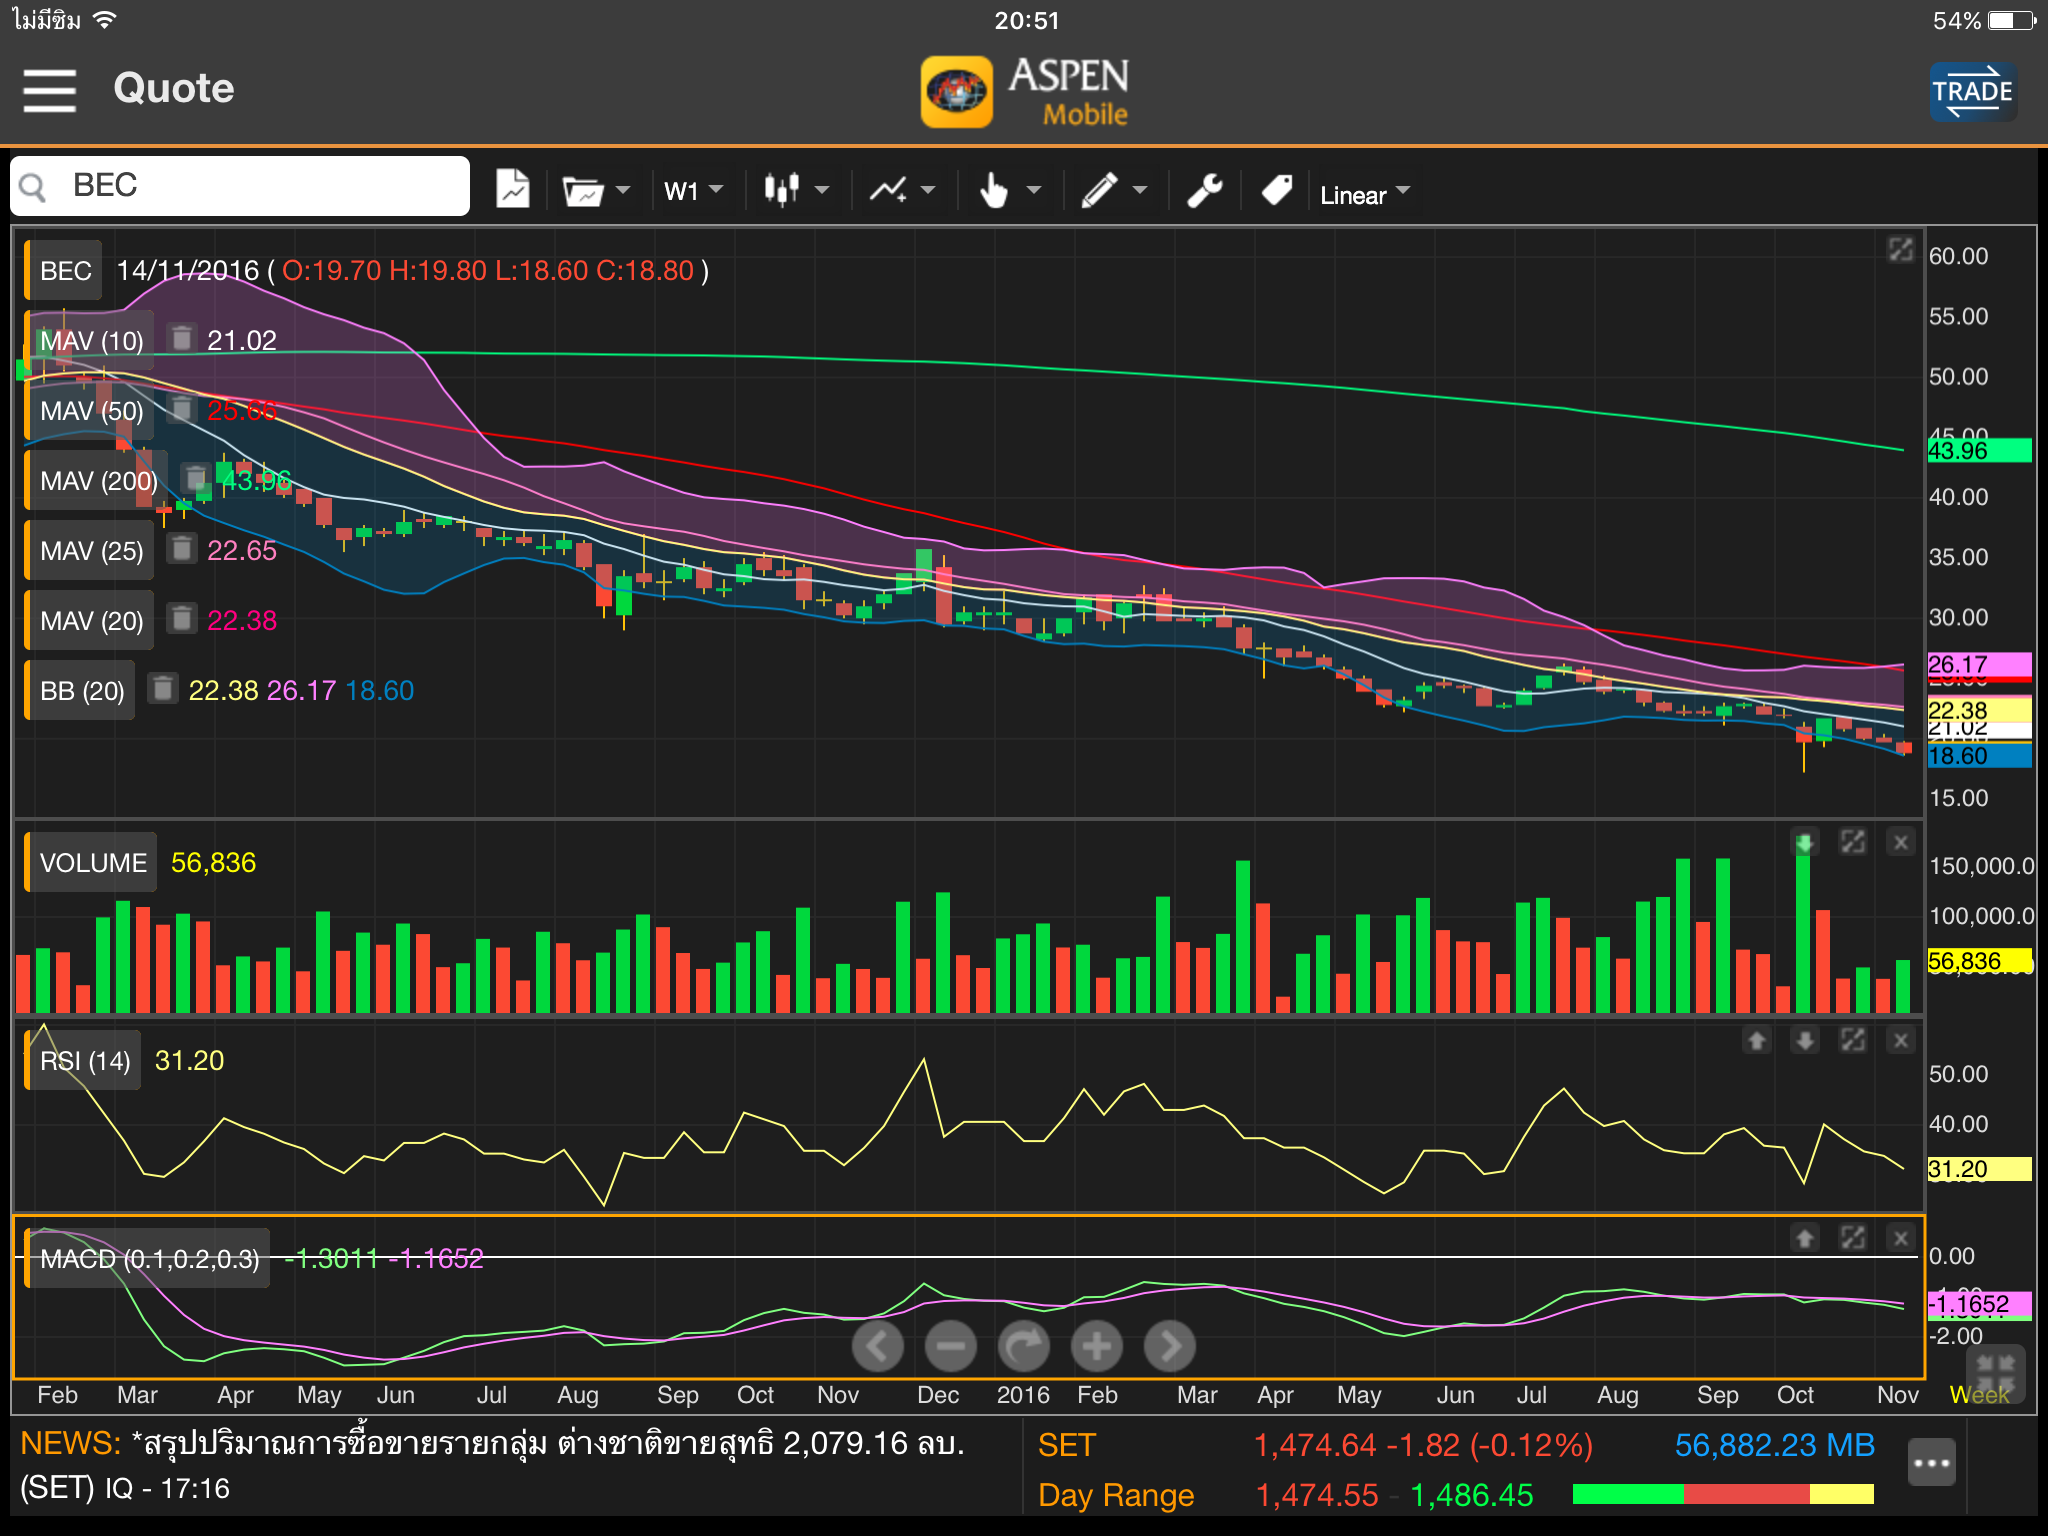Open the add indicator dropdown
The image size is (2048, 1536).
[x=902, y=189]
